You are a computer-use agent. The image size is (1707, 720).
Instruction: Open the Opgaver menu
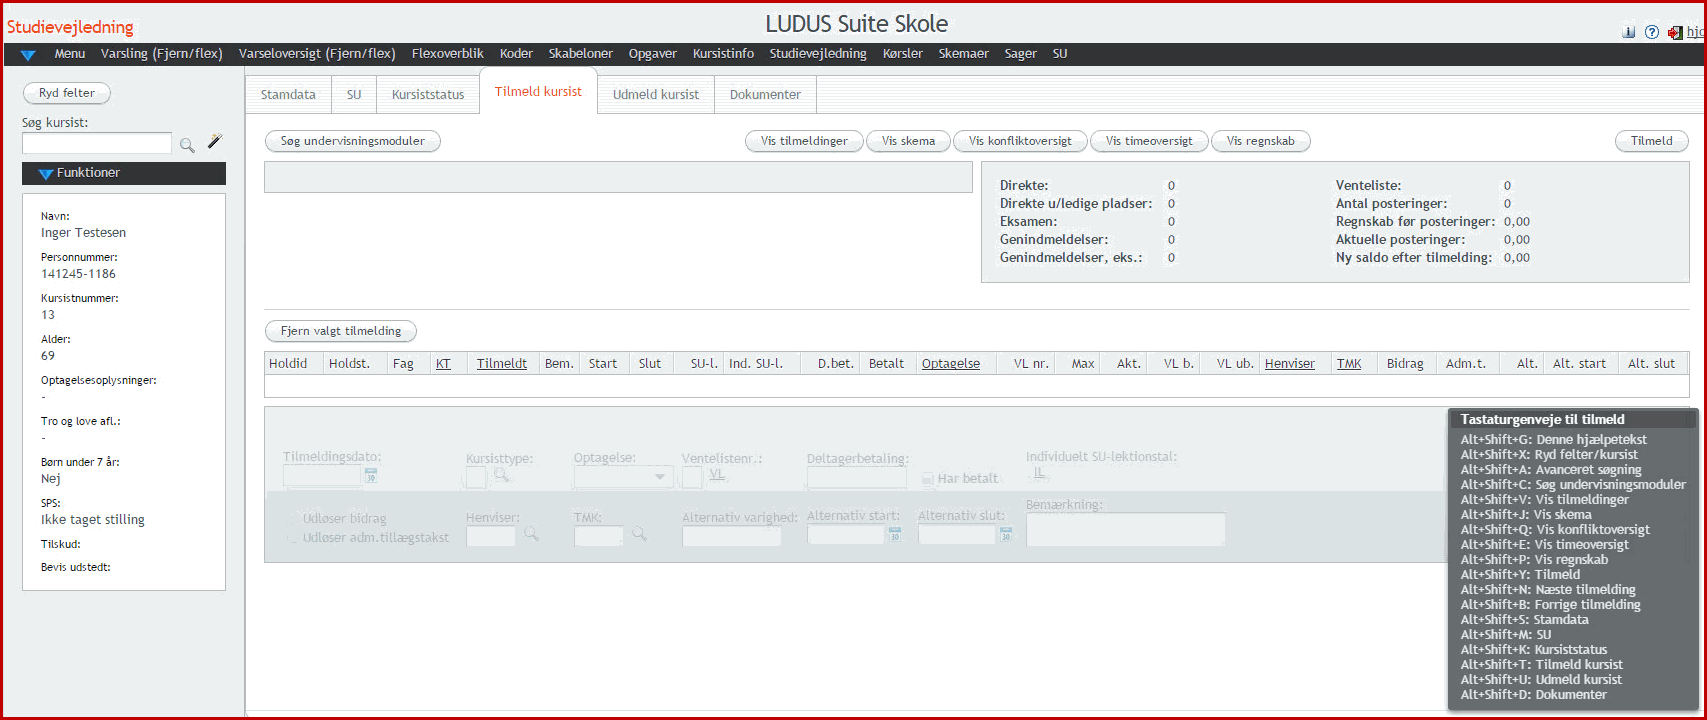[653, 54]
